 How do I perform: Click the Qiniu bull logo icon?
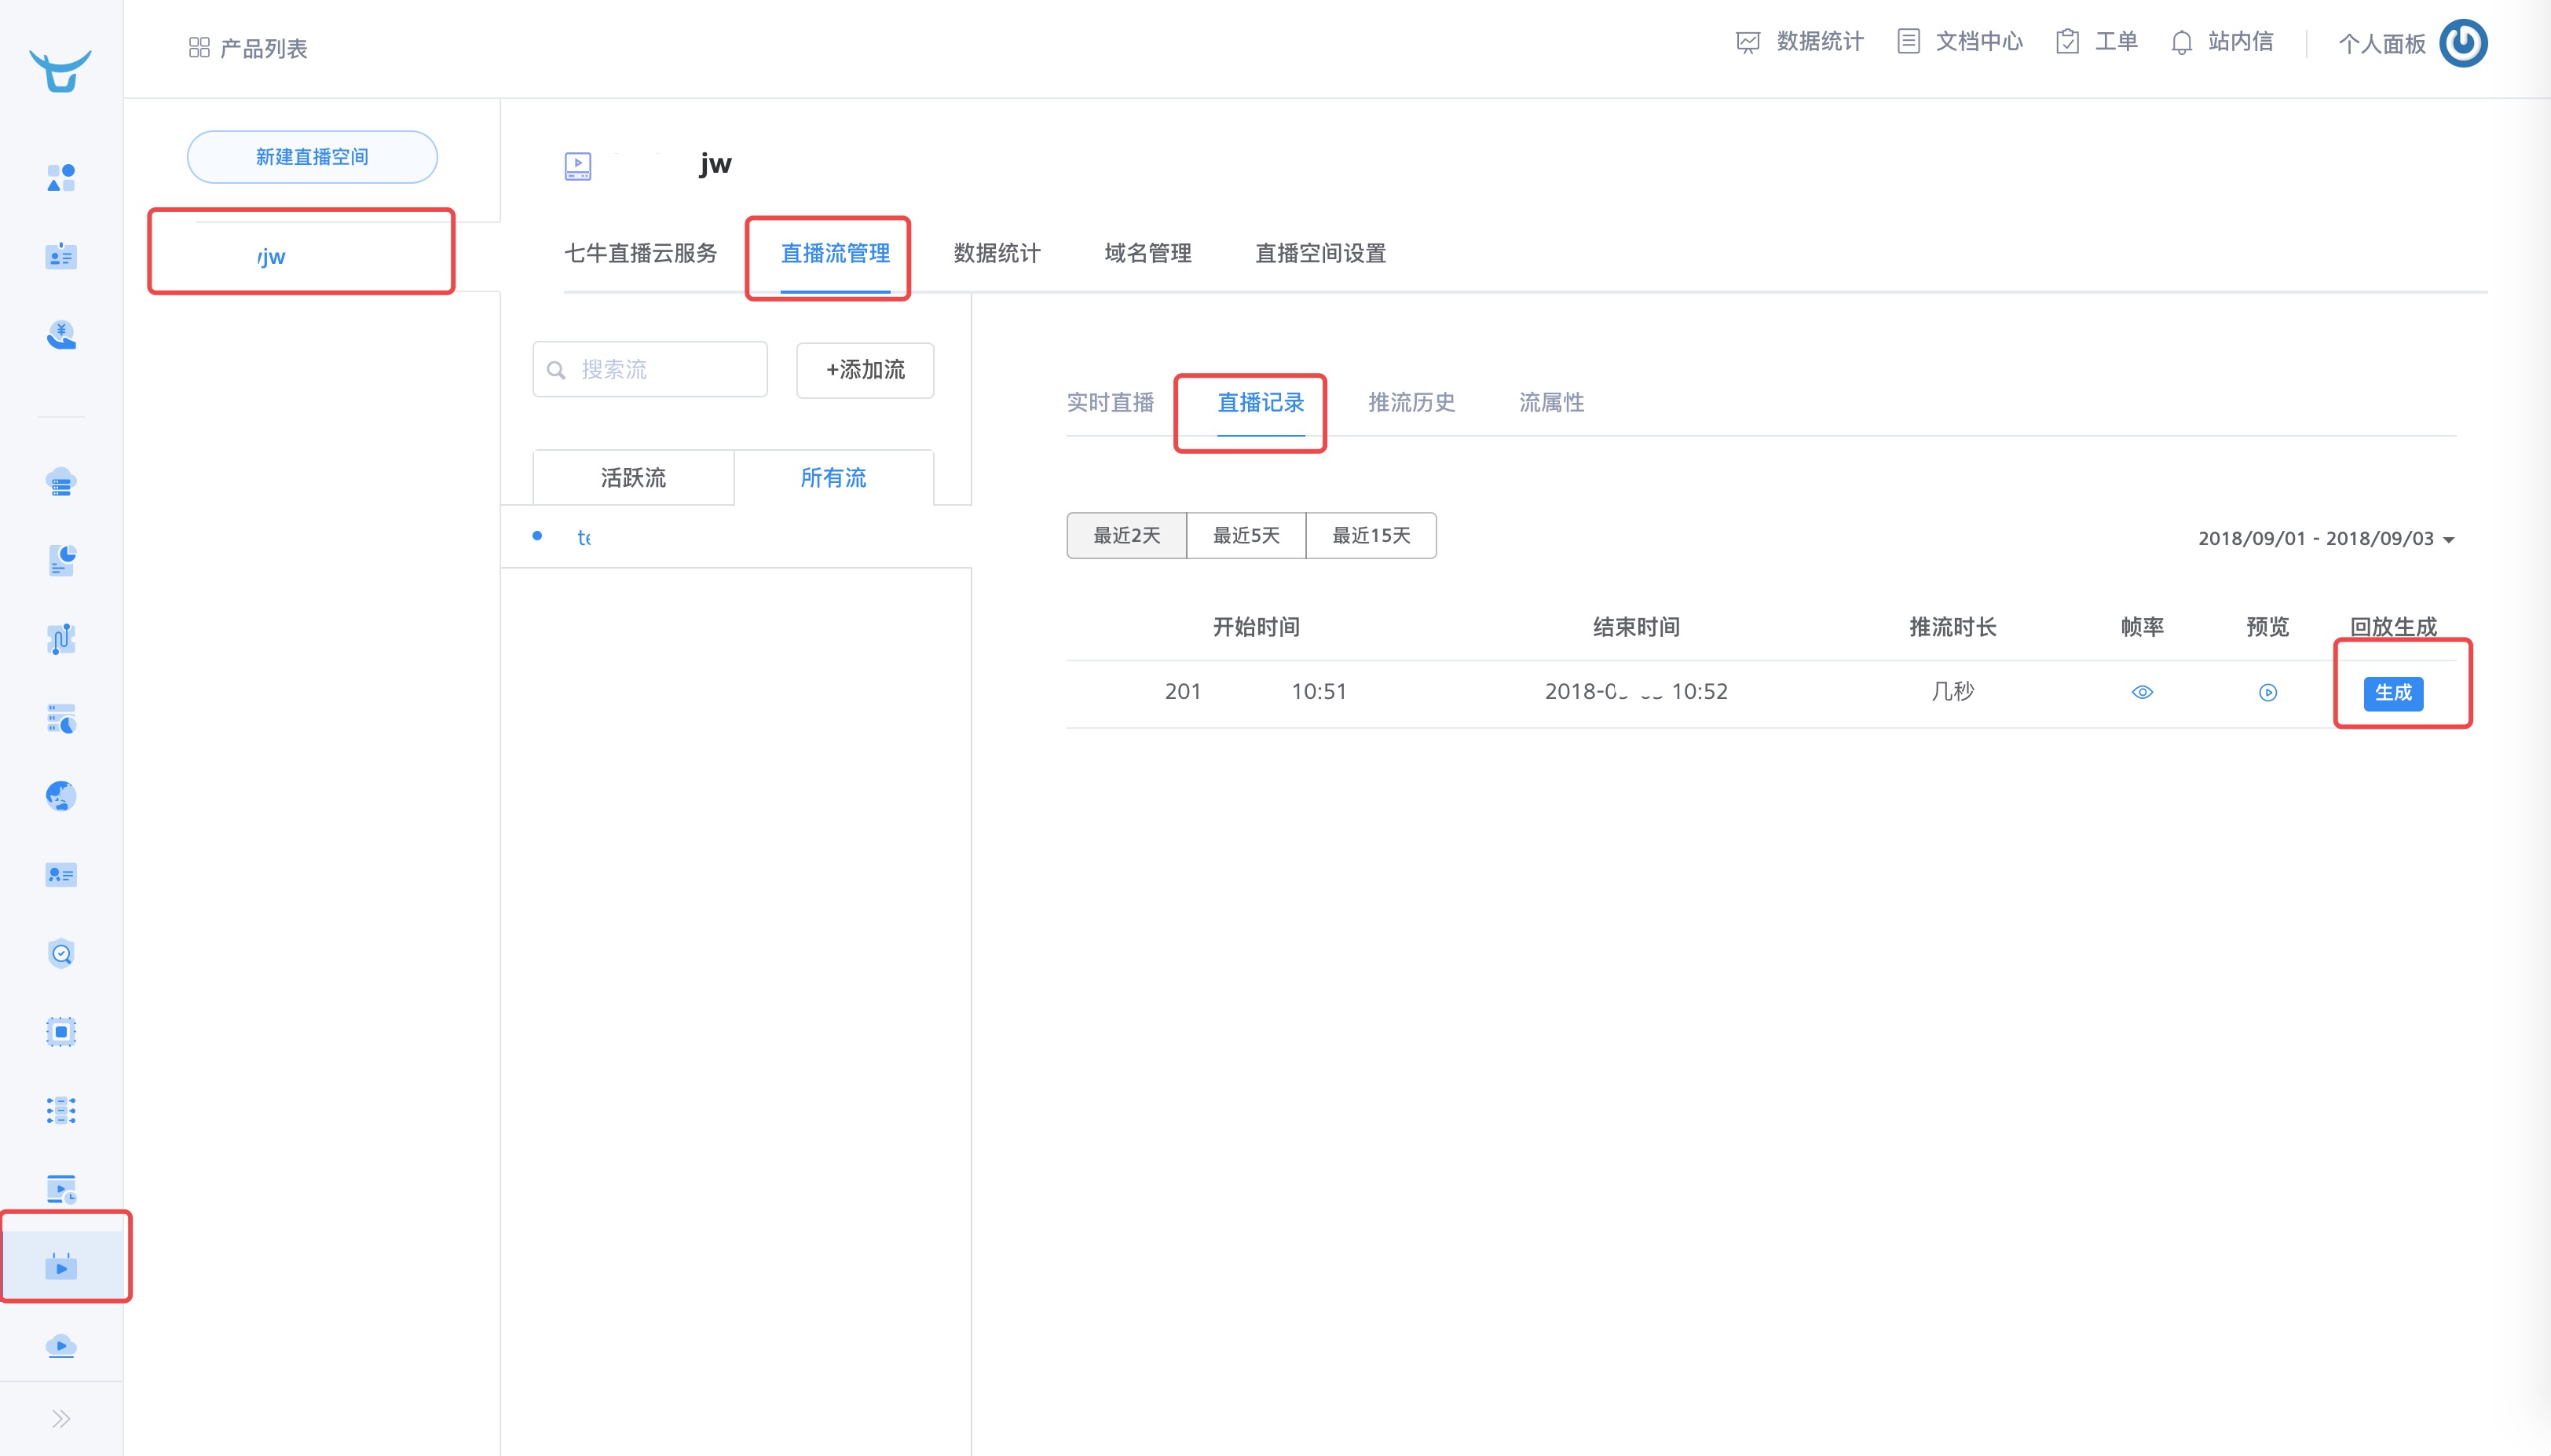pos(60,71)
